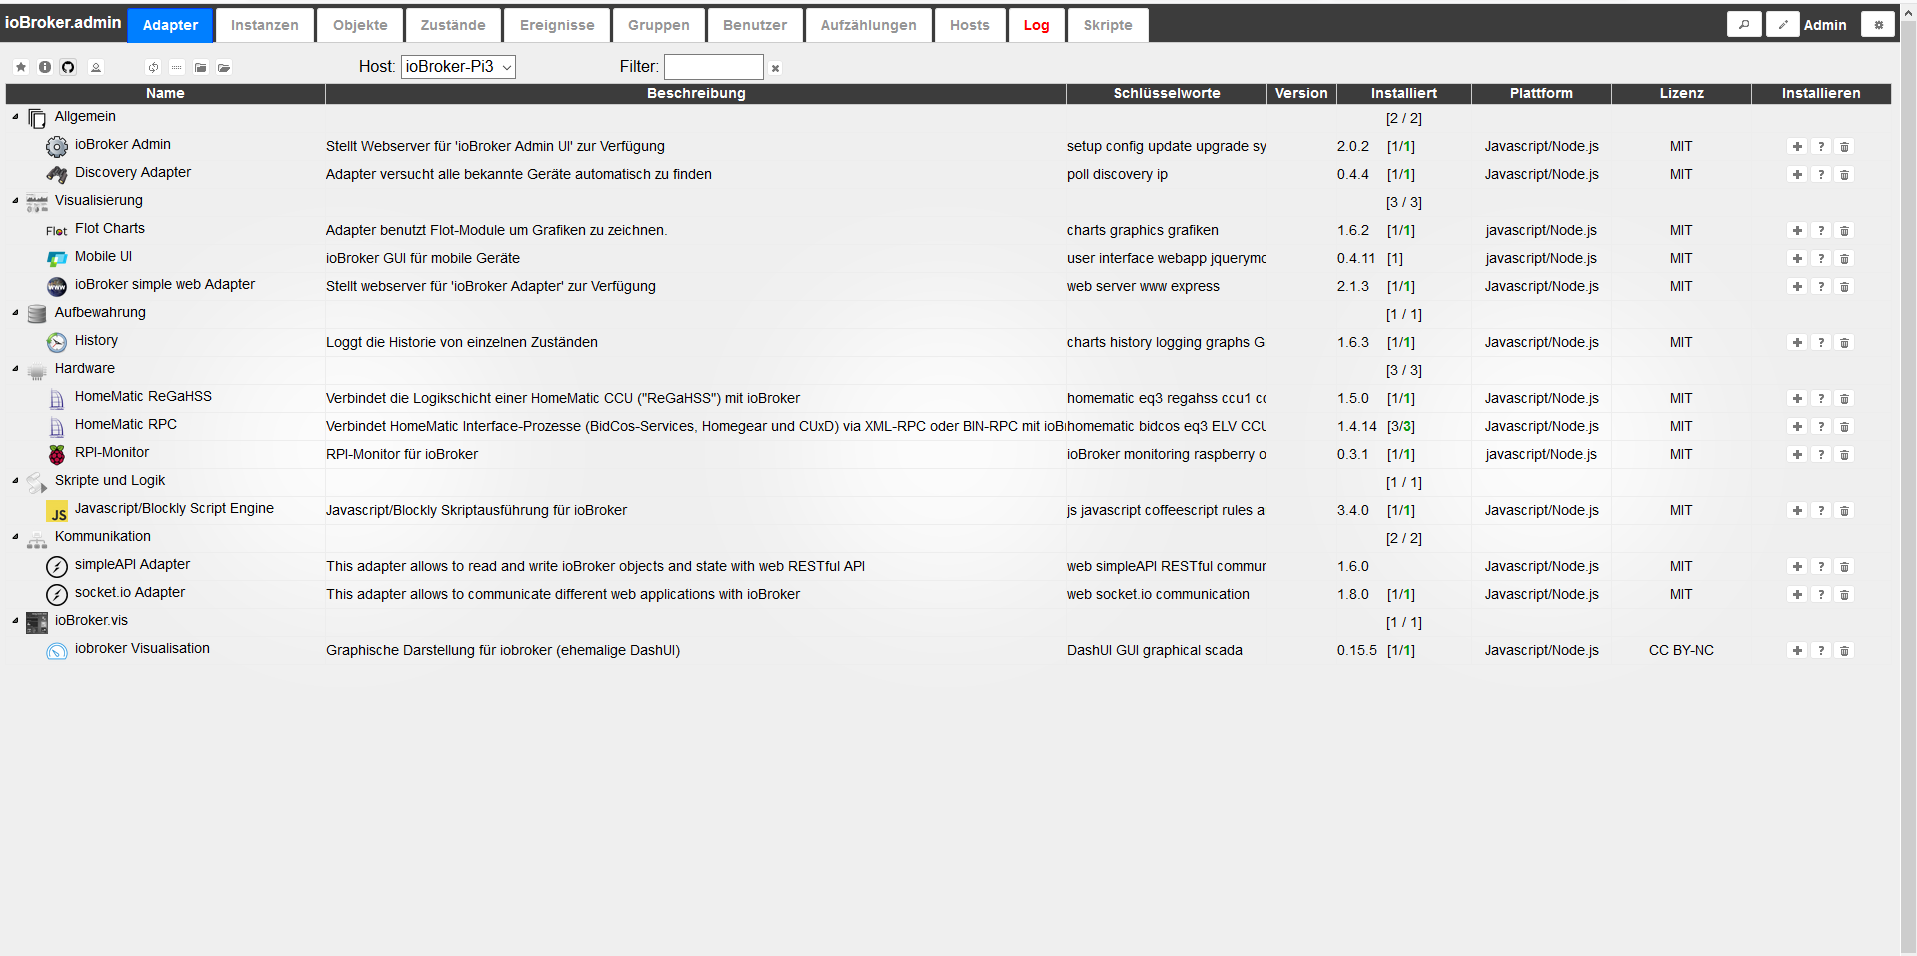
Task: Click the iobroker Visualisation adapter name
Action: tap(142, 648)
